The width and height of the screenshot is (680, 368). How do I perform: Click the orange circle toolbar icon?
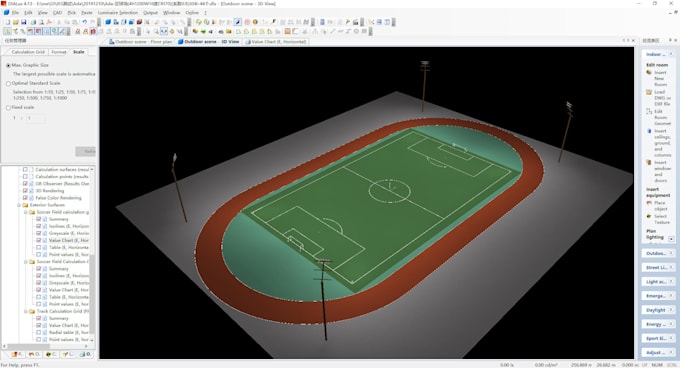pos(255,22)
